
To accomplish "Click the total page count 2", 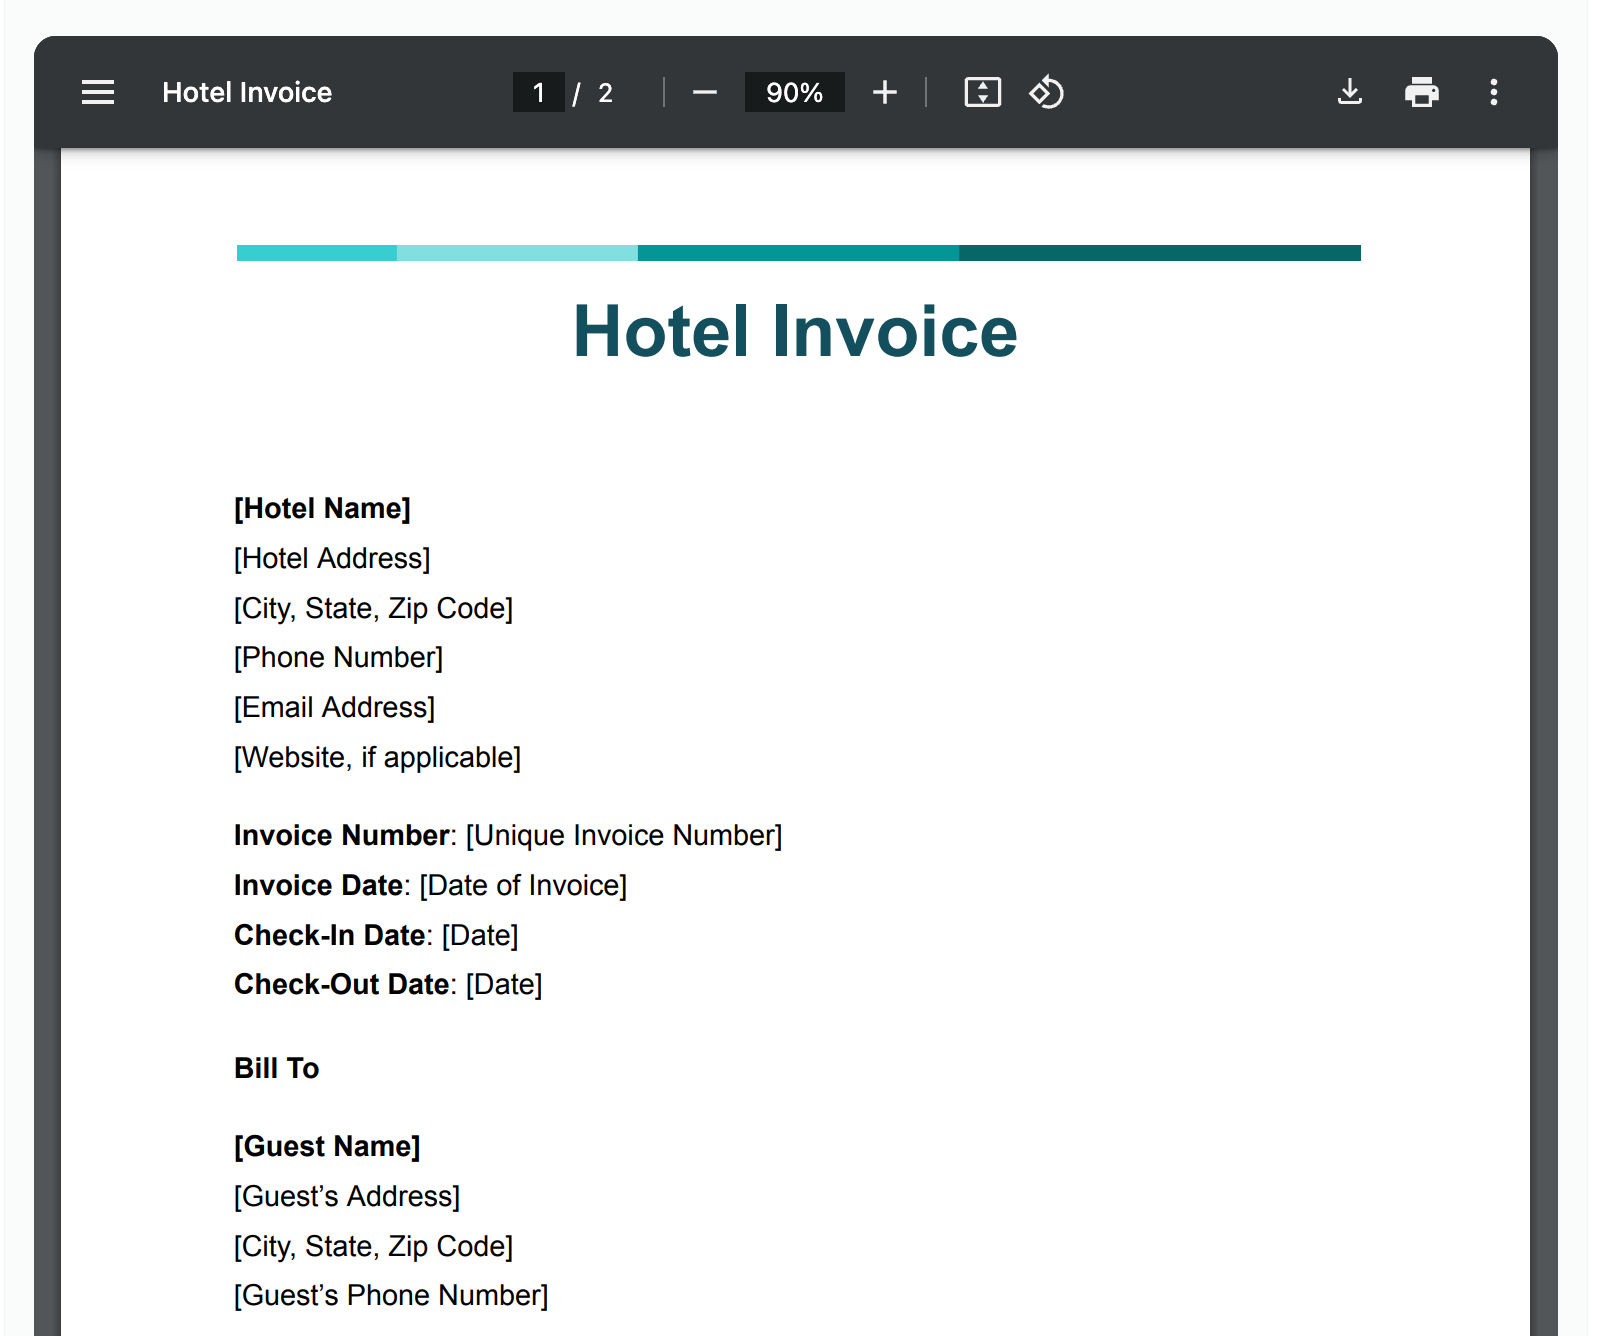I will (605, 93).
